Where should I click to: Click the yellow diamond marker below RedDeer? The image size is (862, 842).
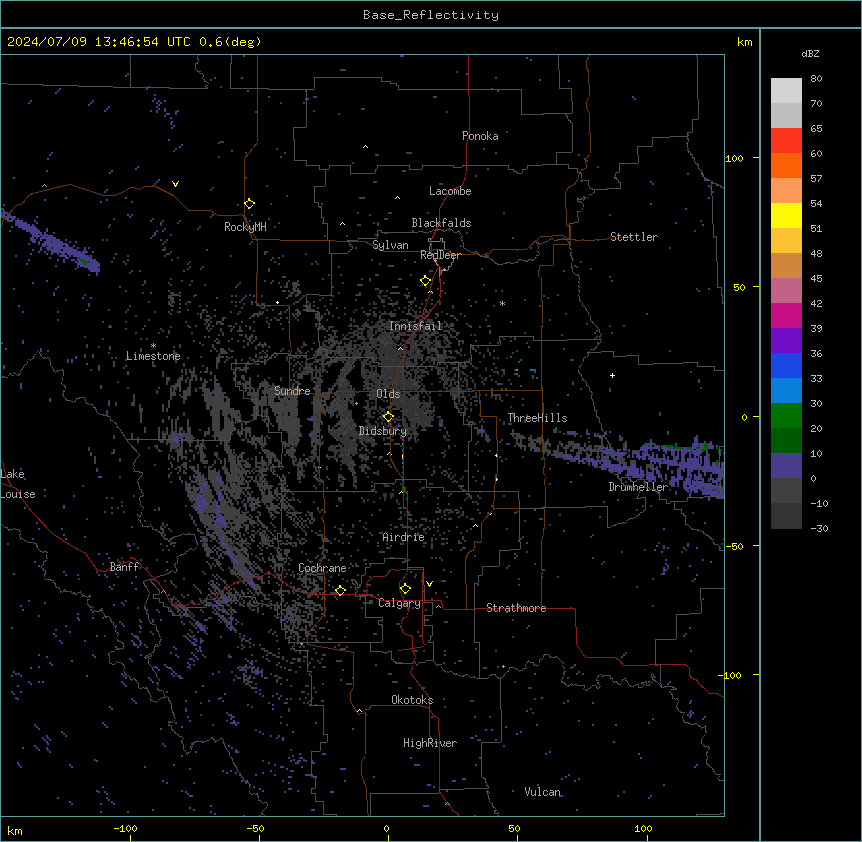[426, 281]
